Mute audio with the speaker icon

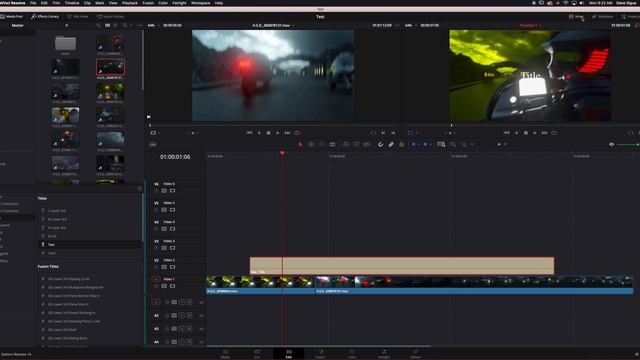[611, 144]
